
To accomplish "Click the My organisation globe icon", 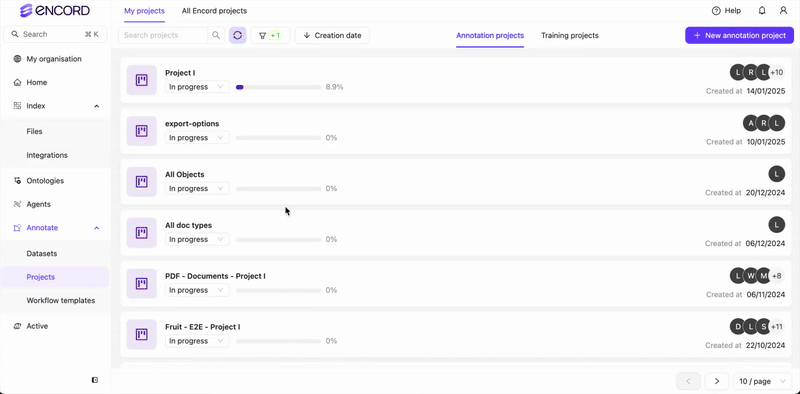I will (17, 59).
